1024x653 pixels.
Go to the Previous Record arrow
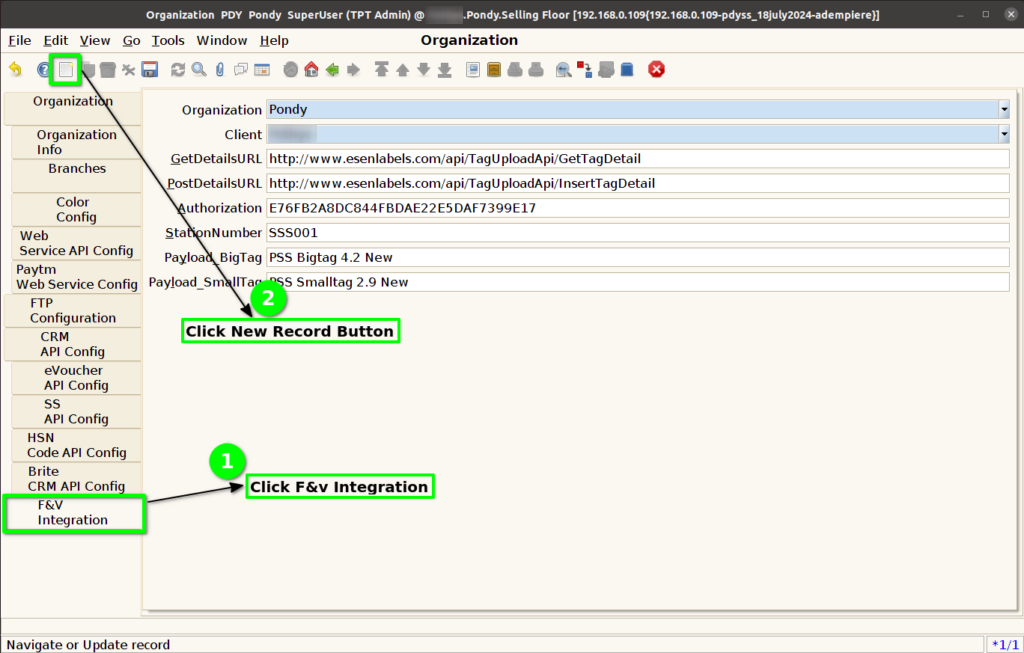click(x=402, y=69)
